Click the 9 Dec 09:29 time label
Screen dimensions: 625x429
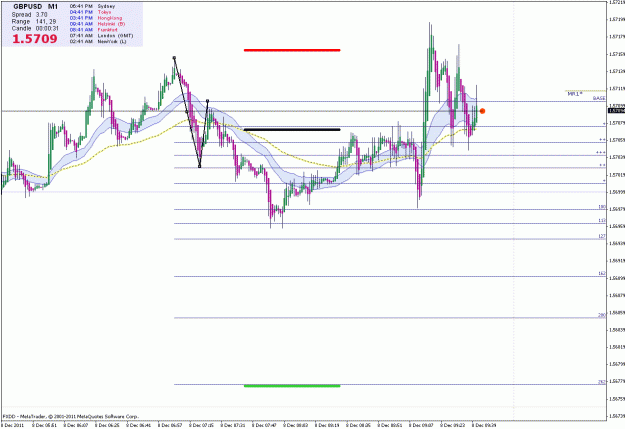coord(484,425)
